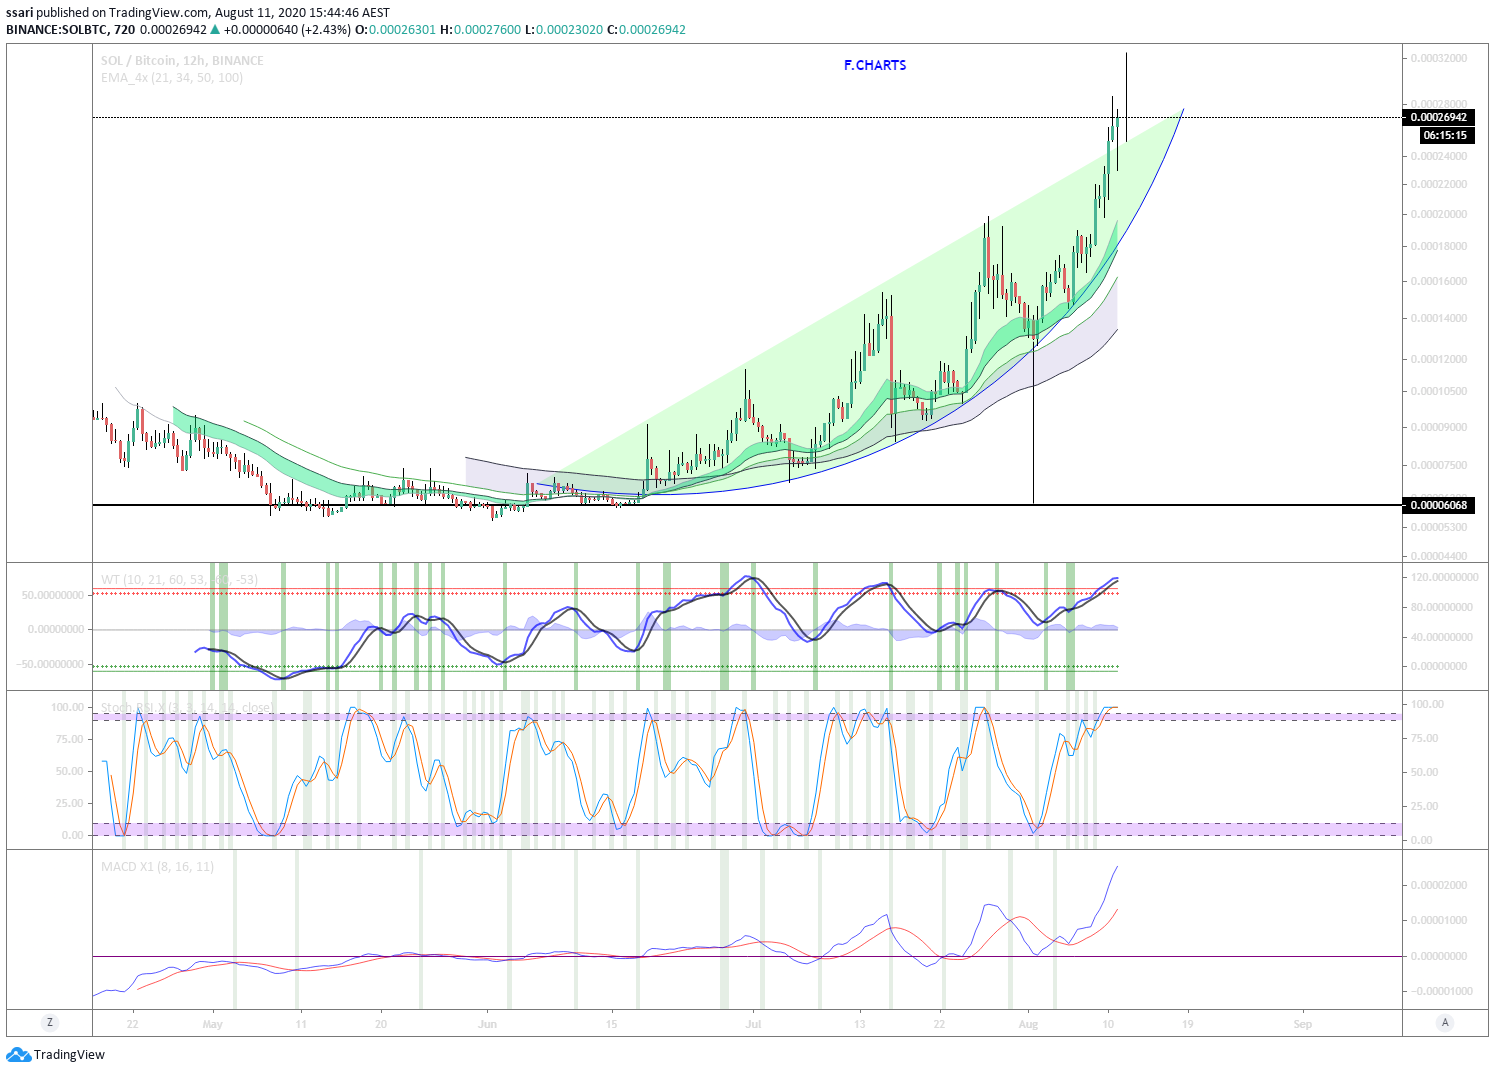Toggle the A auto-scale button
The image size is (1495, 1073).
point(1444,1022)
